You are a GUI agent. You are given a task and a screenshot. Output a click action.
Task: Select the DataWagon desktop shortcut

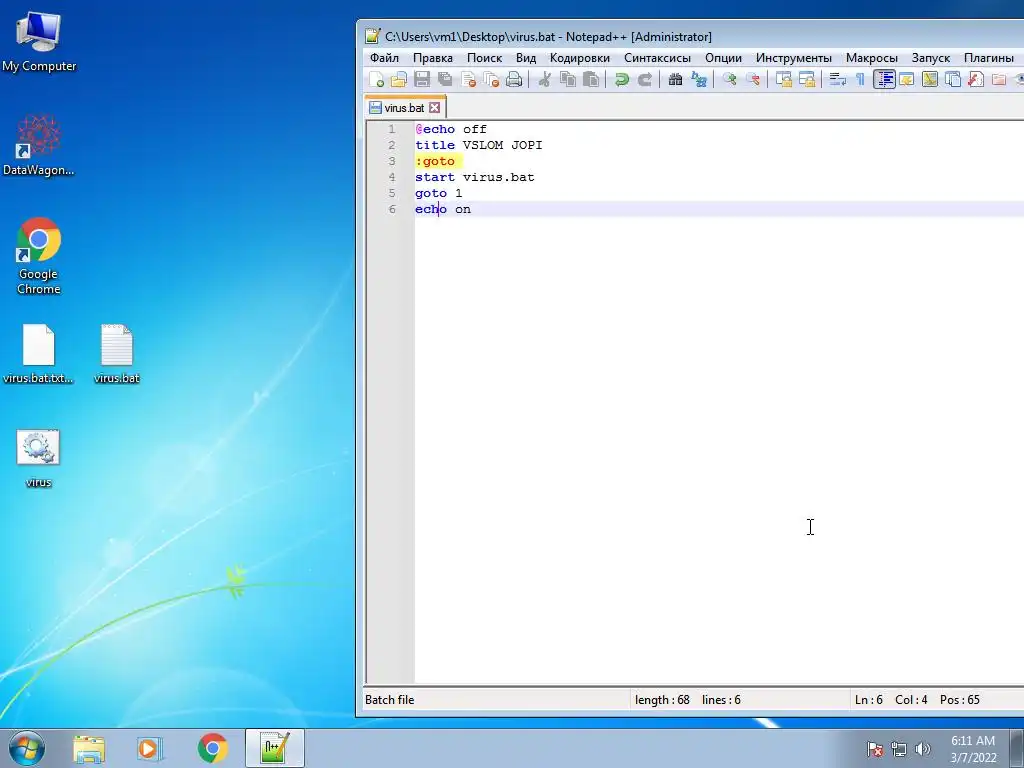pos(39,145)
